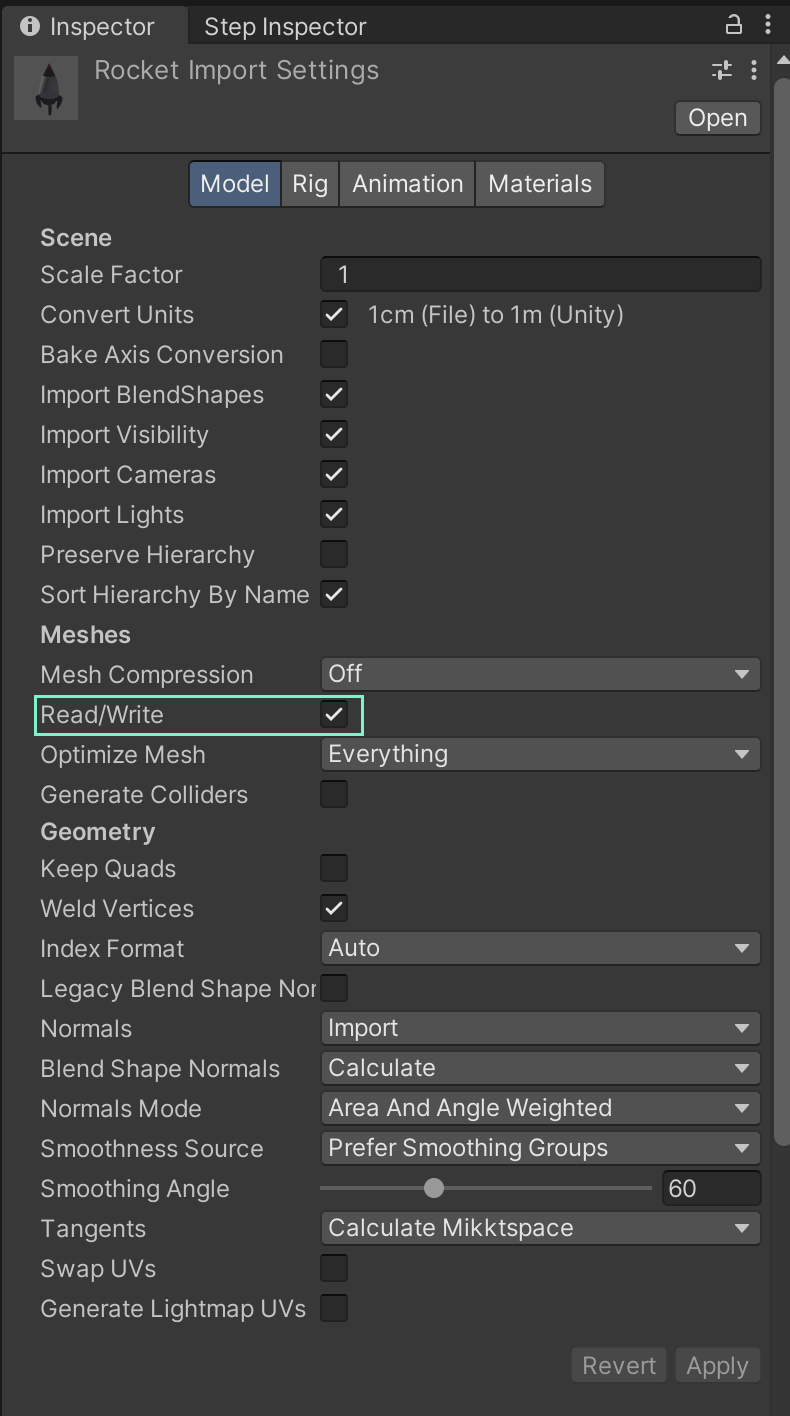Open Rocket Import Settings more options menu
Viewport: 790px width, 1416px height.
tap(753, 70)
